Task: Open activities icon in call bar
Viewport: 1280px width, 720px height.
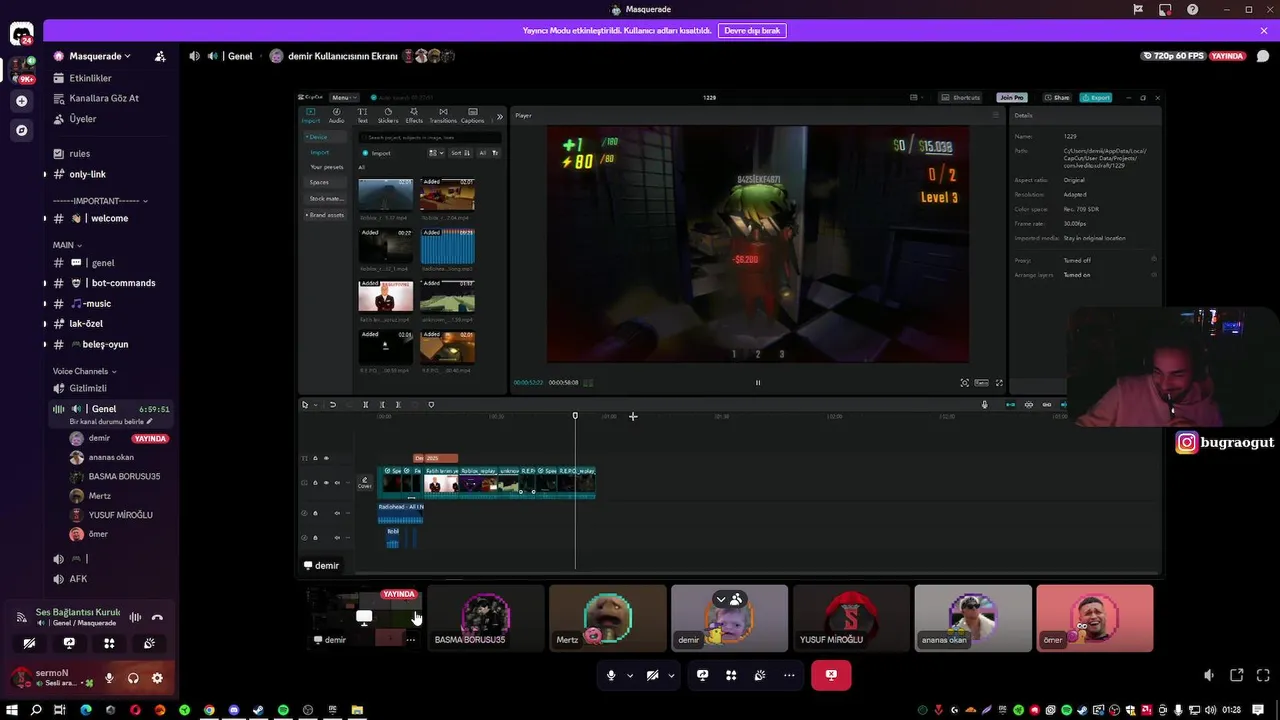Action: (731, 675)
